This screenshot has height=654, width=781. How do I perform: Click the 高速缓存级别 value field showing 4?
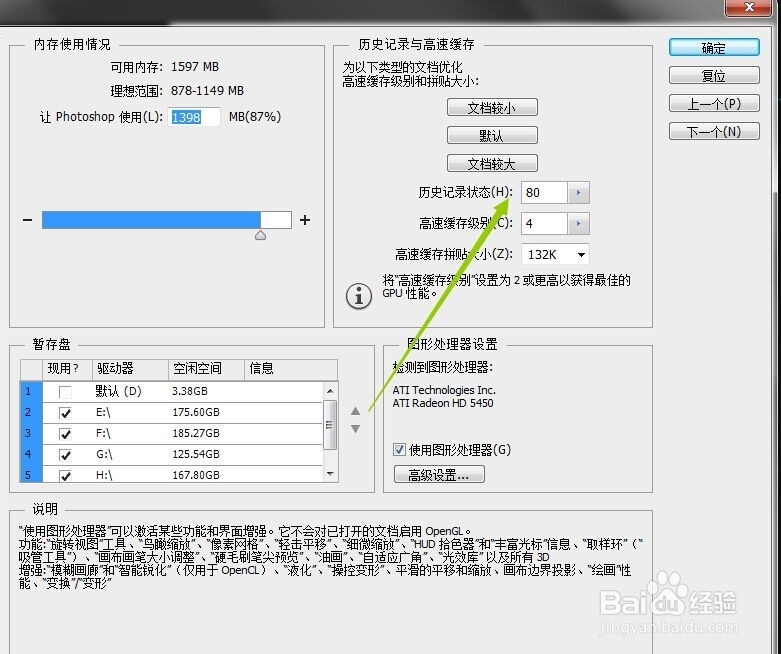click(x=544, y=224)
